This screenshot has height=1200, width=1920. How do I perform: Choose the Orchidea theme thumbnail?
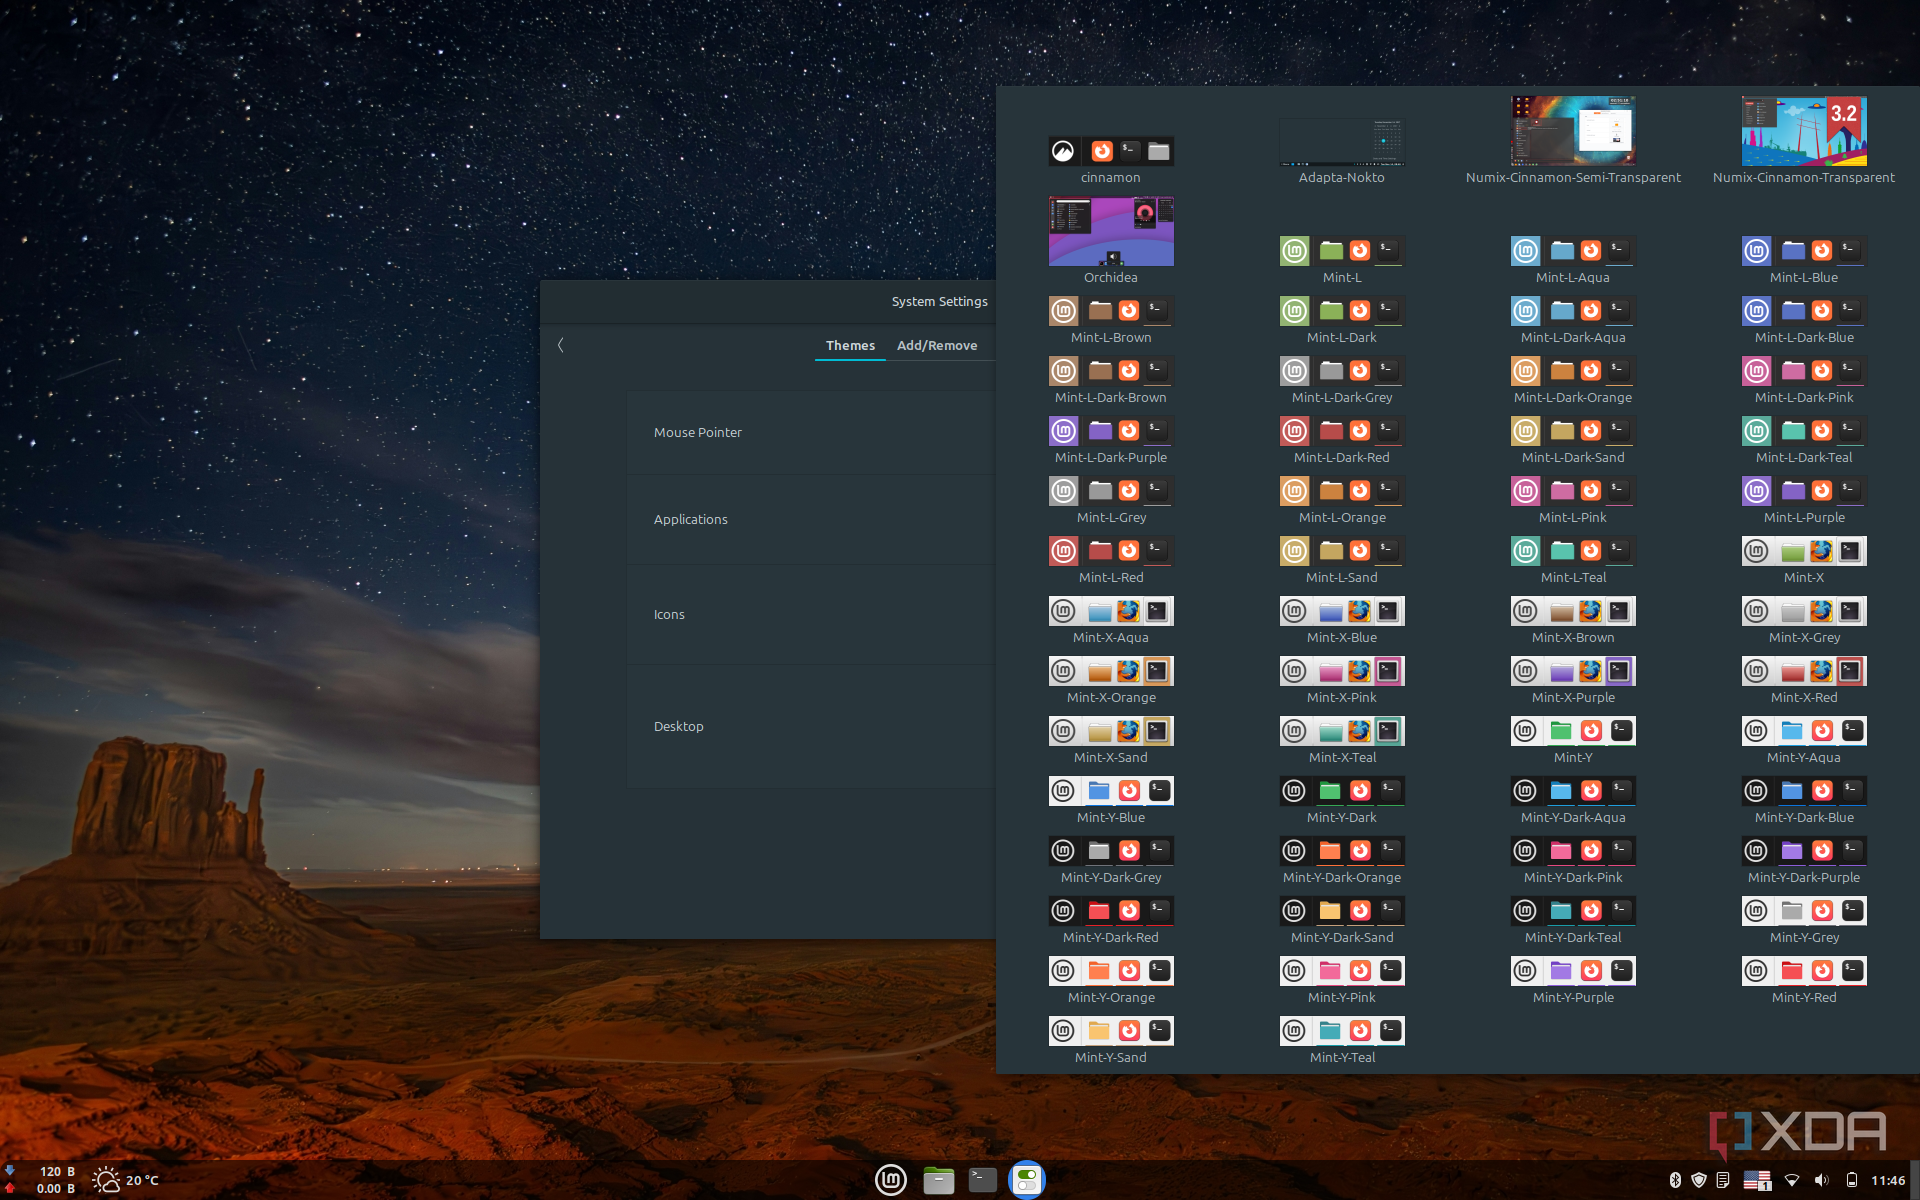[x=1110, y=231]
